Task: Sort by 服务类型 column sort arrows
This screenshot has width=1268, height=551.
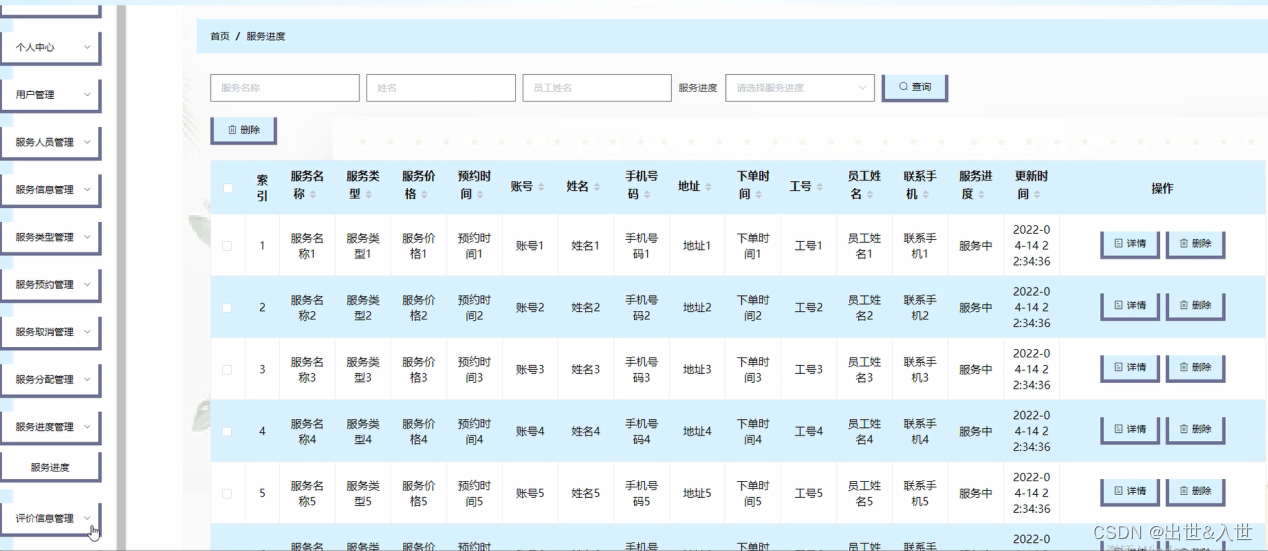Action: (x=368, y=195)
